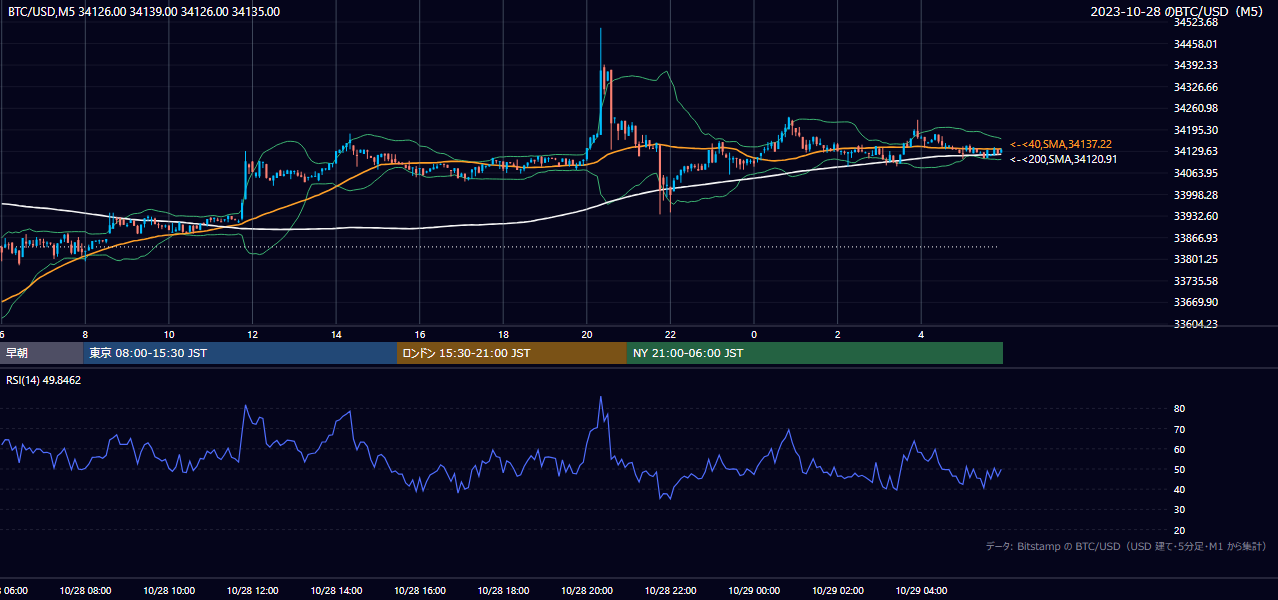
Task: Click price axis value 33801.25
Action: (1196, 259)
